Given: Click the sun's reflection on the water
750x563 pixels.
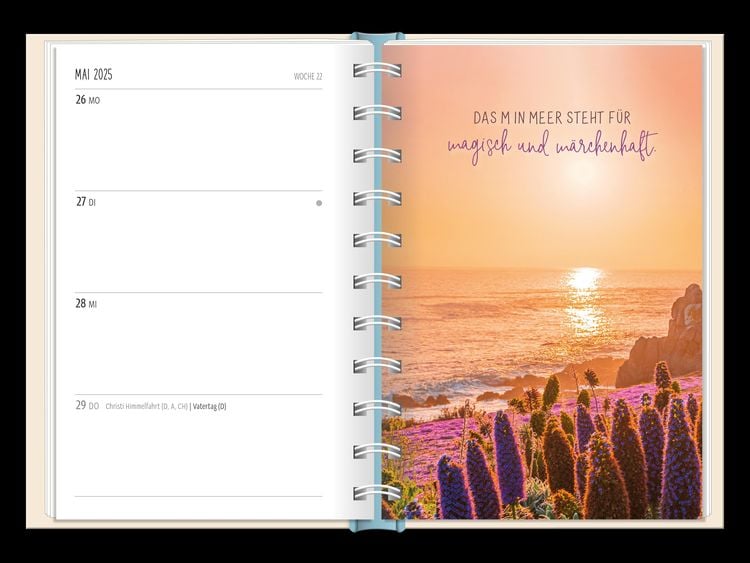Looking at the screenshot, I should pyautogui.click(x=584, y=300).
